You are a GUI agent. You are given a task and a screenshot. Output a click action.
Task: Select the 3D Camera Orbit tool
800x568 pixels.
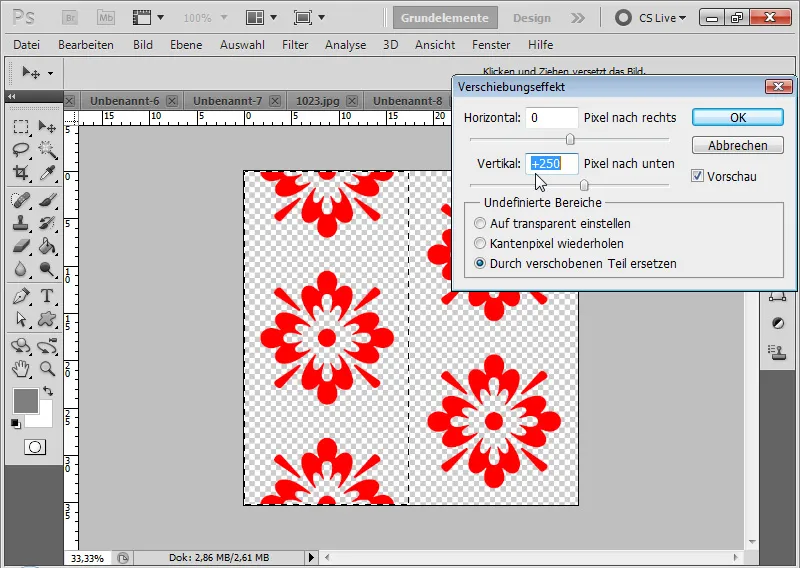tap(47, 346)
